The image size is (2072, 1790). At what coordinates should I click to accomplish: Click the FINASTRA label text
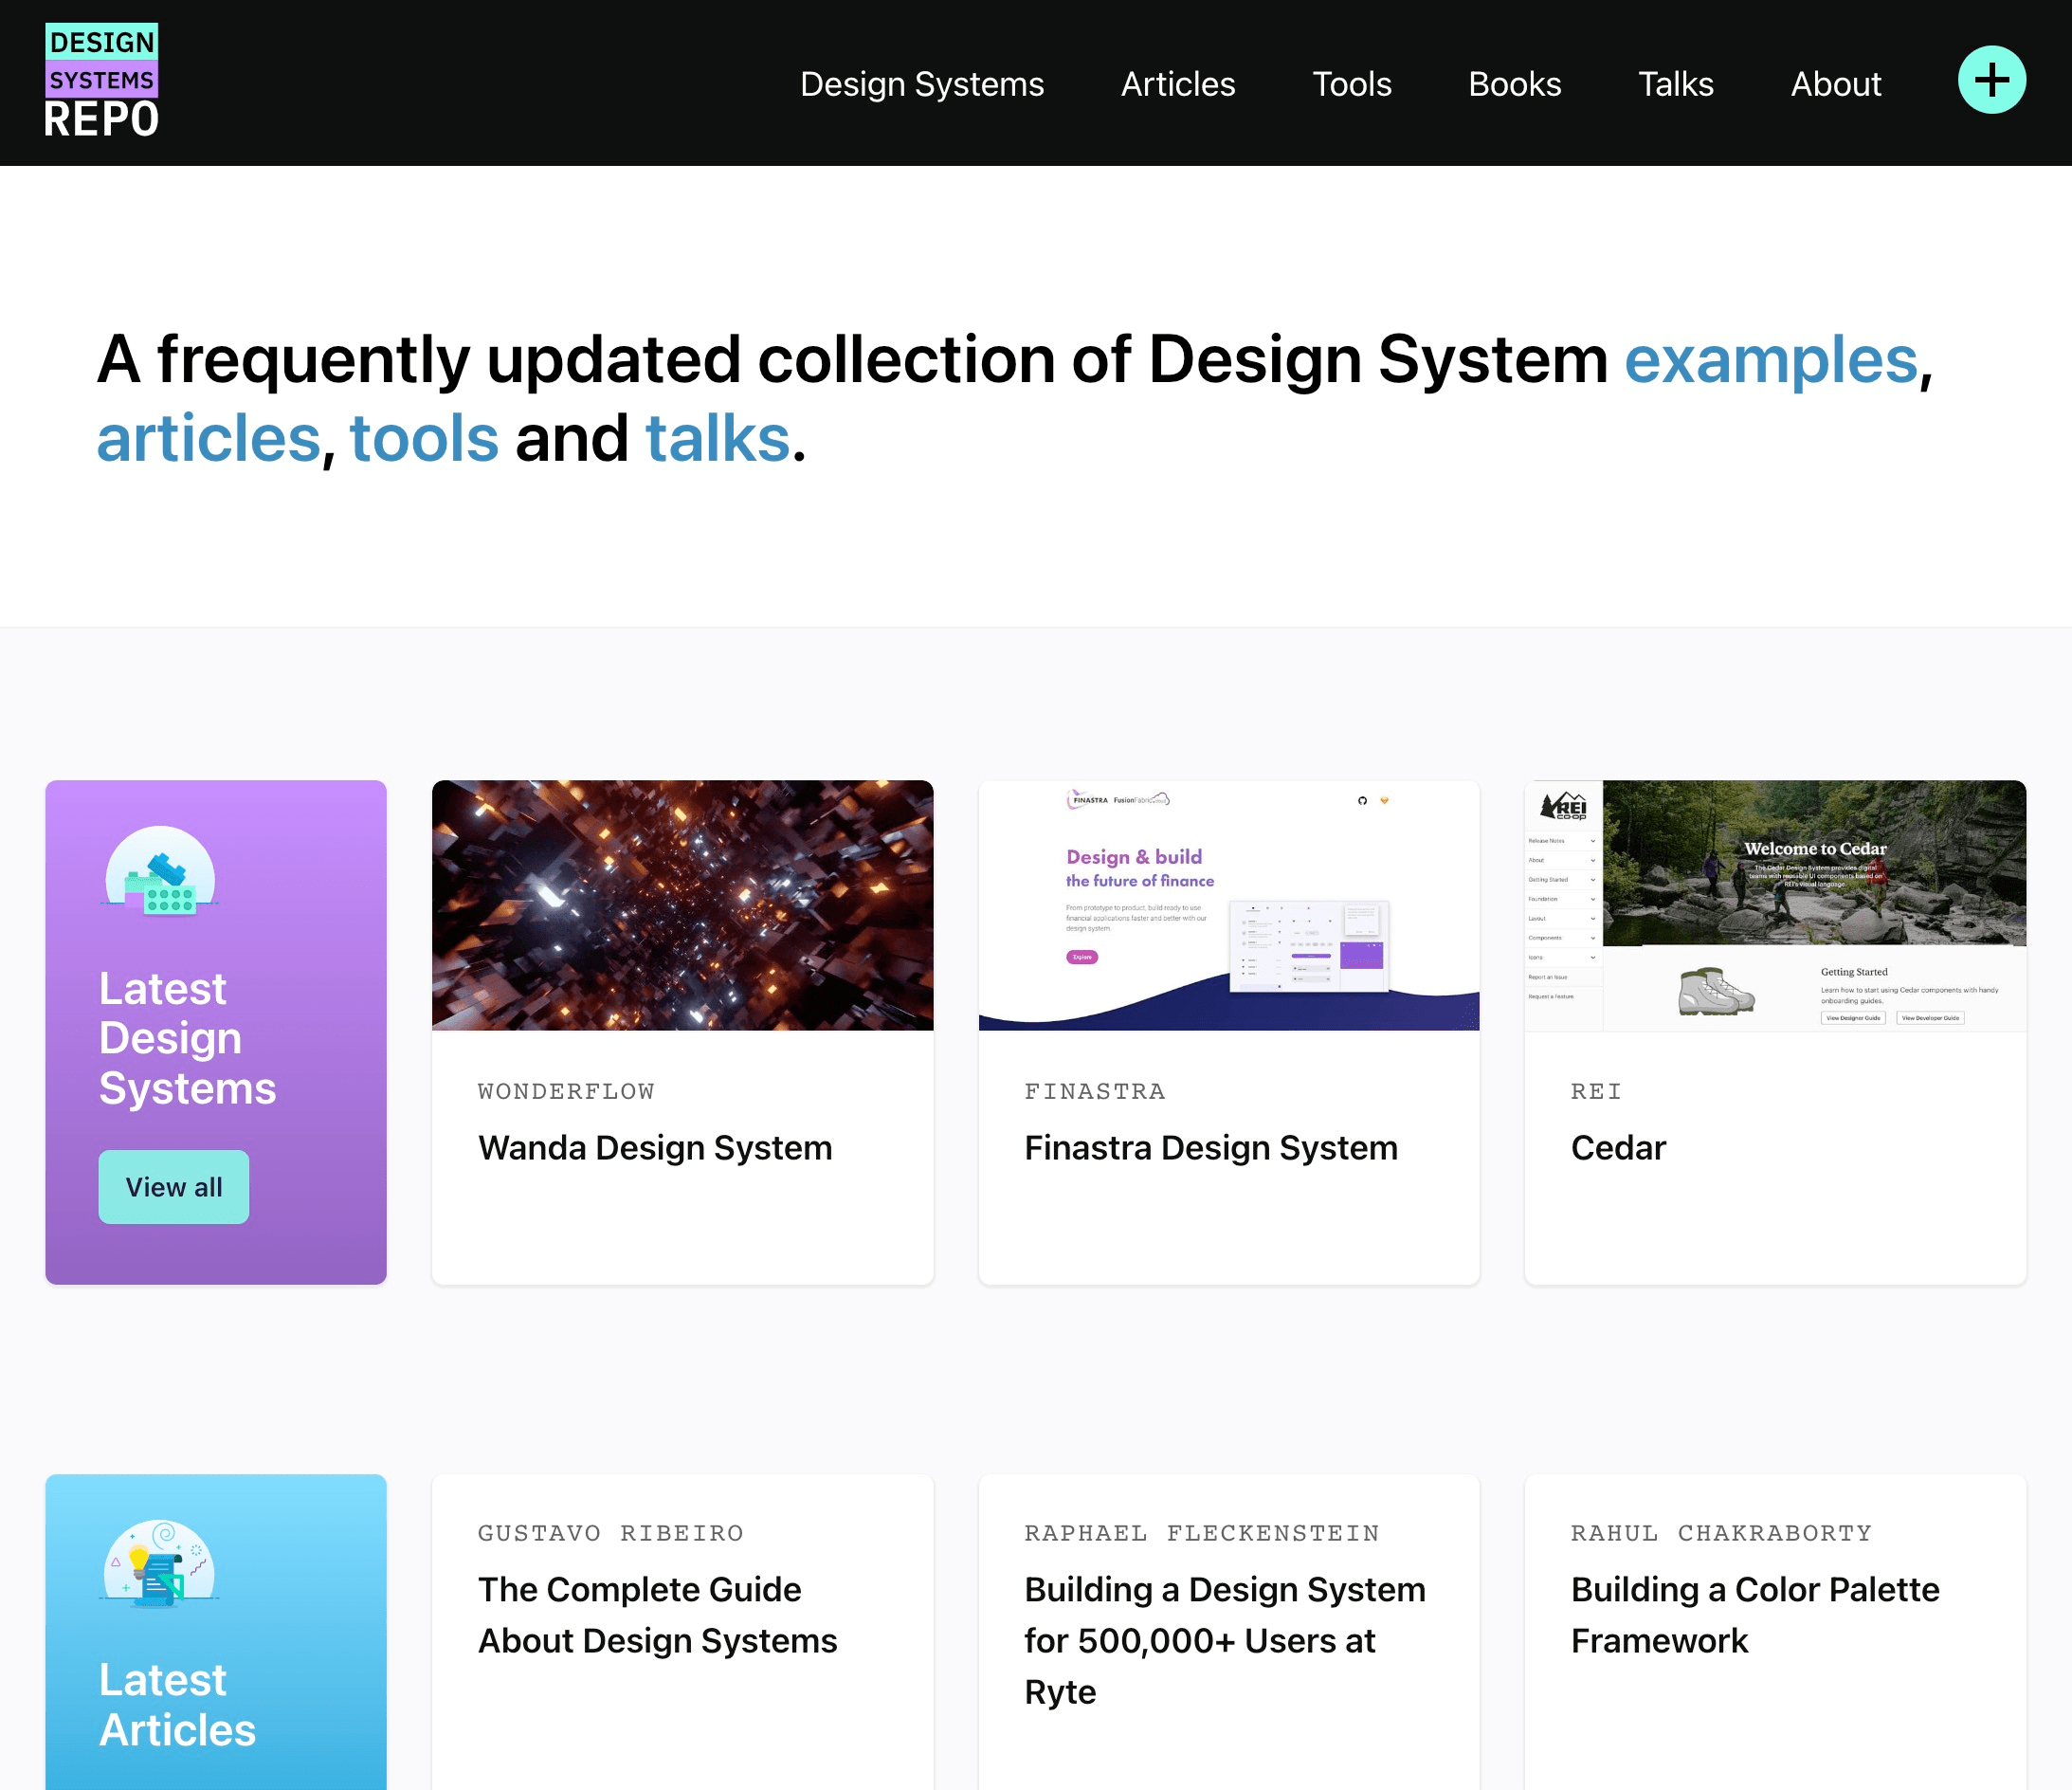click(x=1095, y=1091)
